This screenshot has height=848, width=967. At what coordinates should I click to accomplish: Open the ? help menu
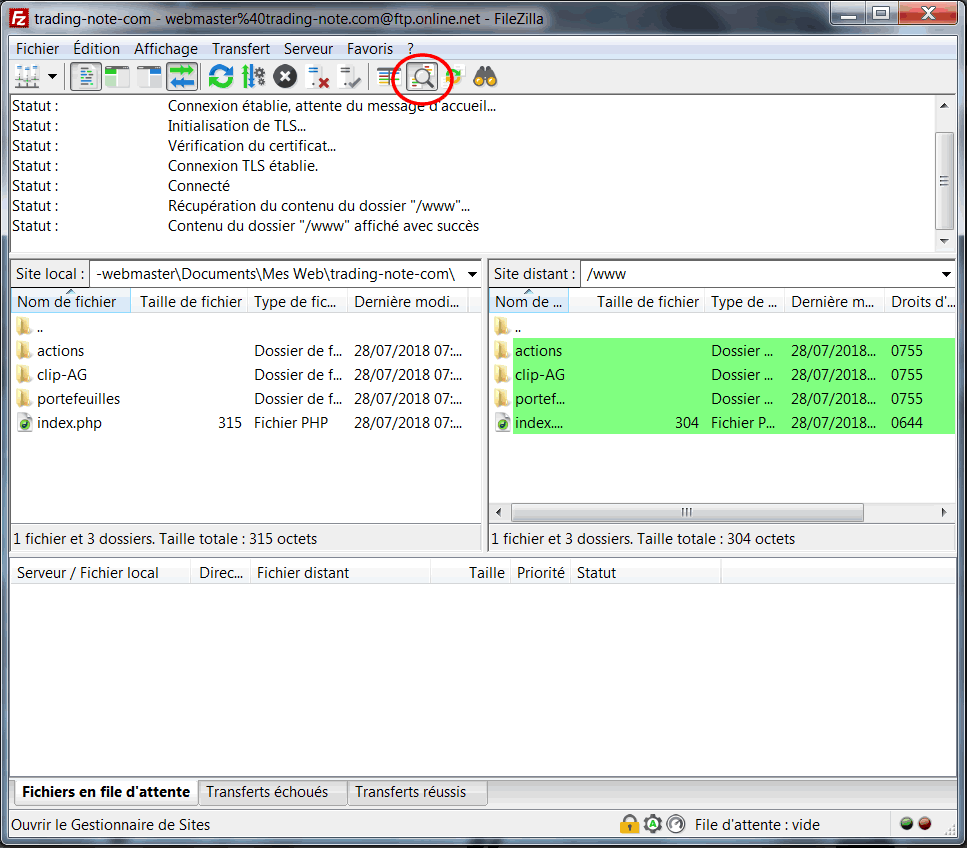tap(411, 49)
